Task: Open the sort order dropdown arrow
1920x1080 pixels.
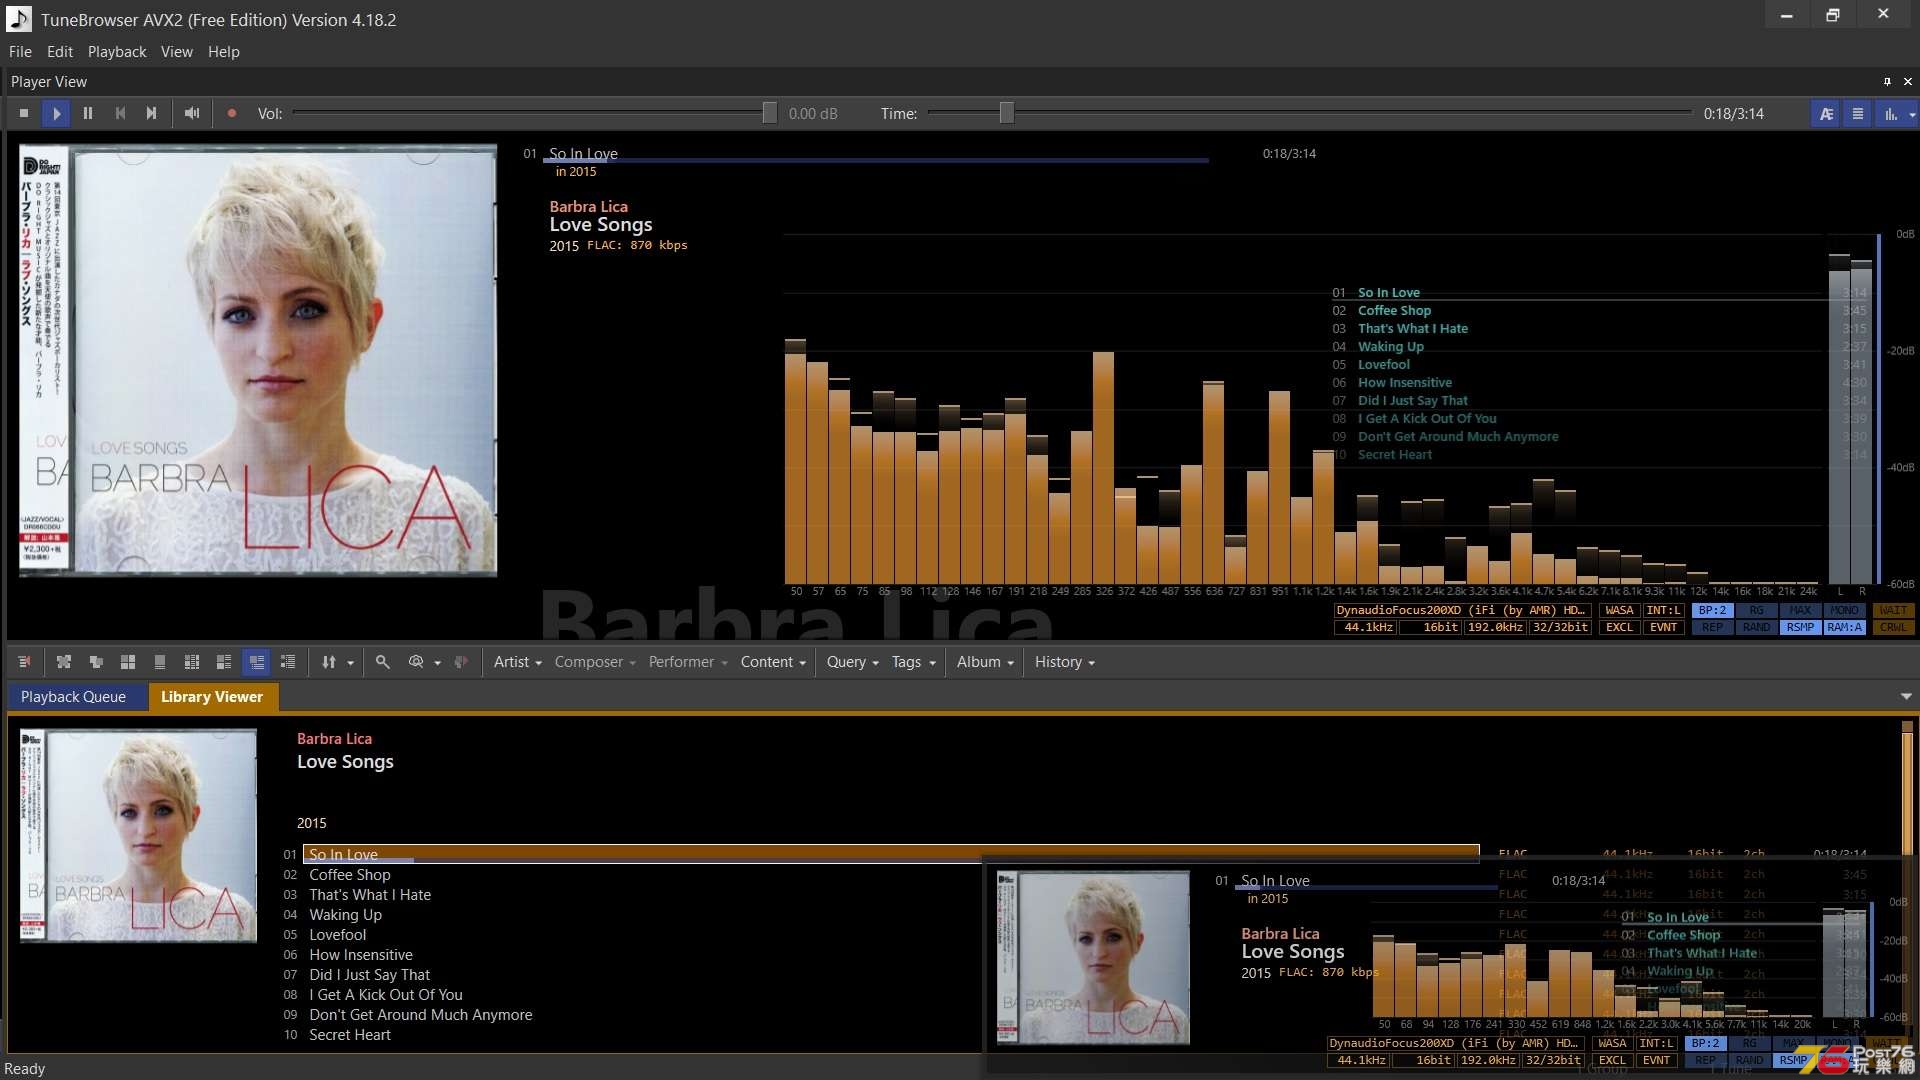Action: click(350, 663)
